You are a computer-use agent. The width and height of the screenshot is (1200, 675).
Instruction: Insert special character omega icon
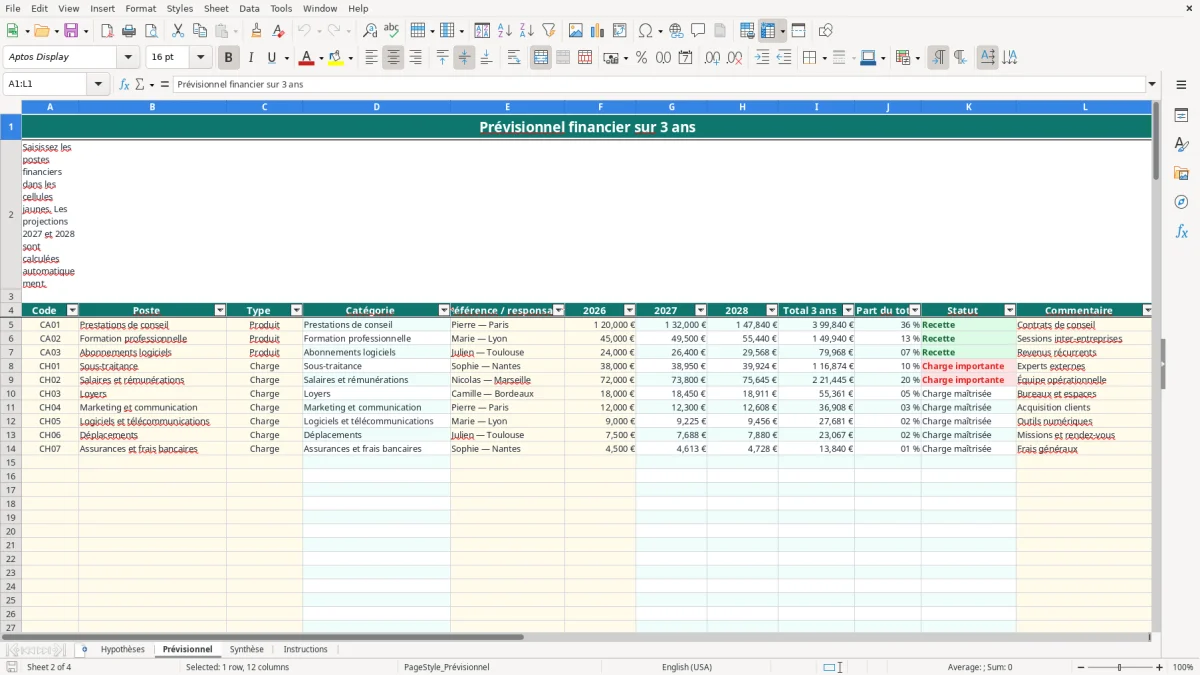(645, 31)
